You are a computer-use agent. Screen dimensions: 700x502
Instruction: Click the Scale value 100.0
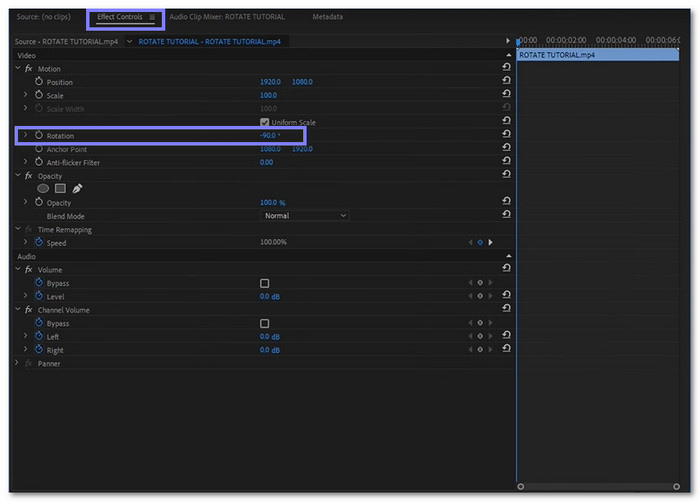268,95
